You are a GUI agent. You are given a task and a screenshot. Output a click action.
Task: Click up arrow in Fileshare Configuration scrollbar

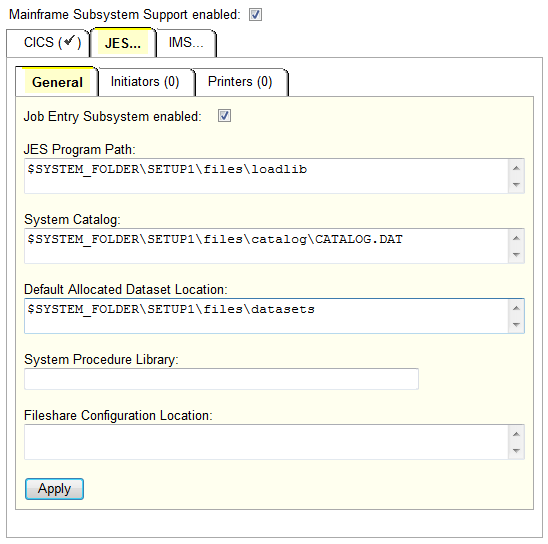(x=516, y=434)
